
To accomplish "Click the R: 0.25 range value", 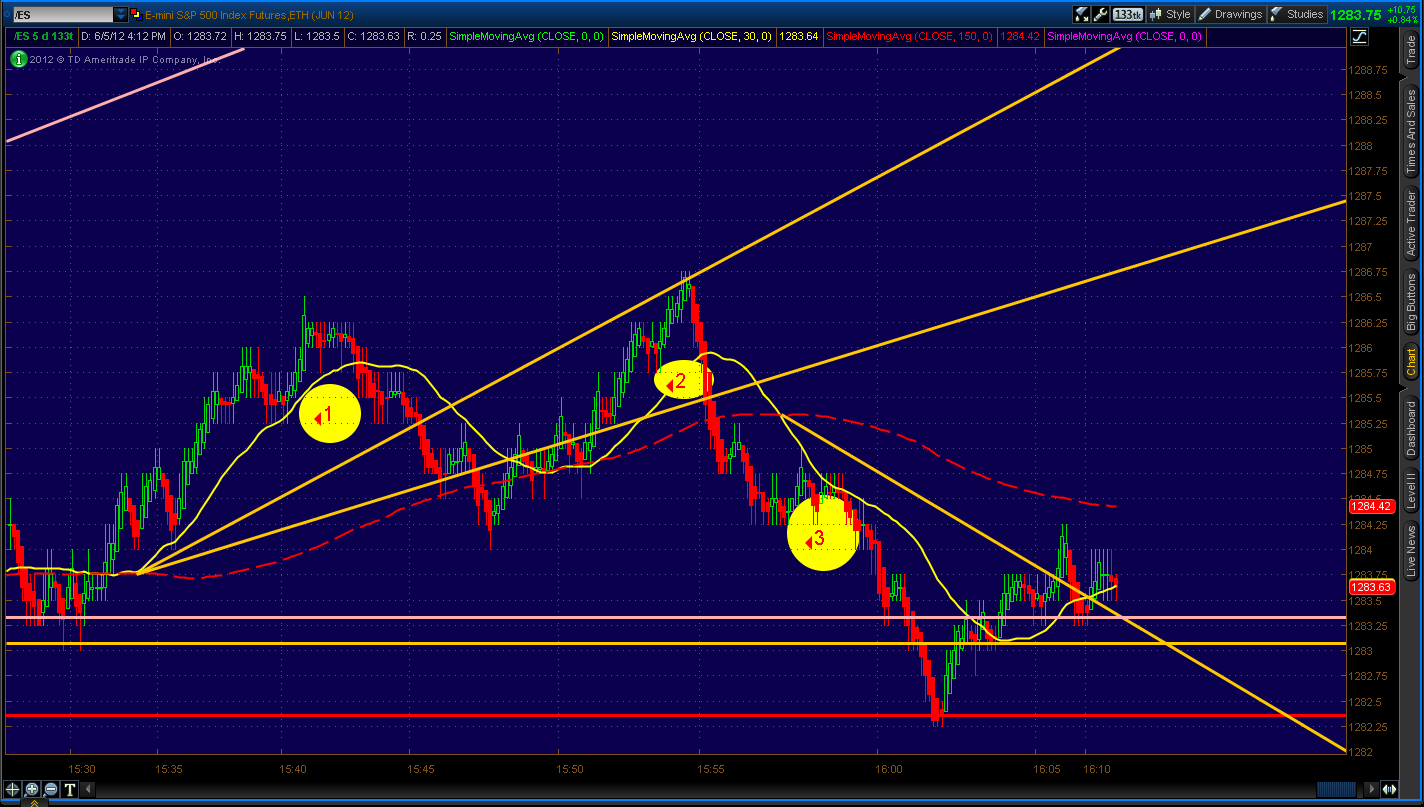I will pyautogui.click(x=425, y=37).
